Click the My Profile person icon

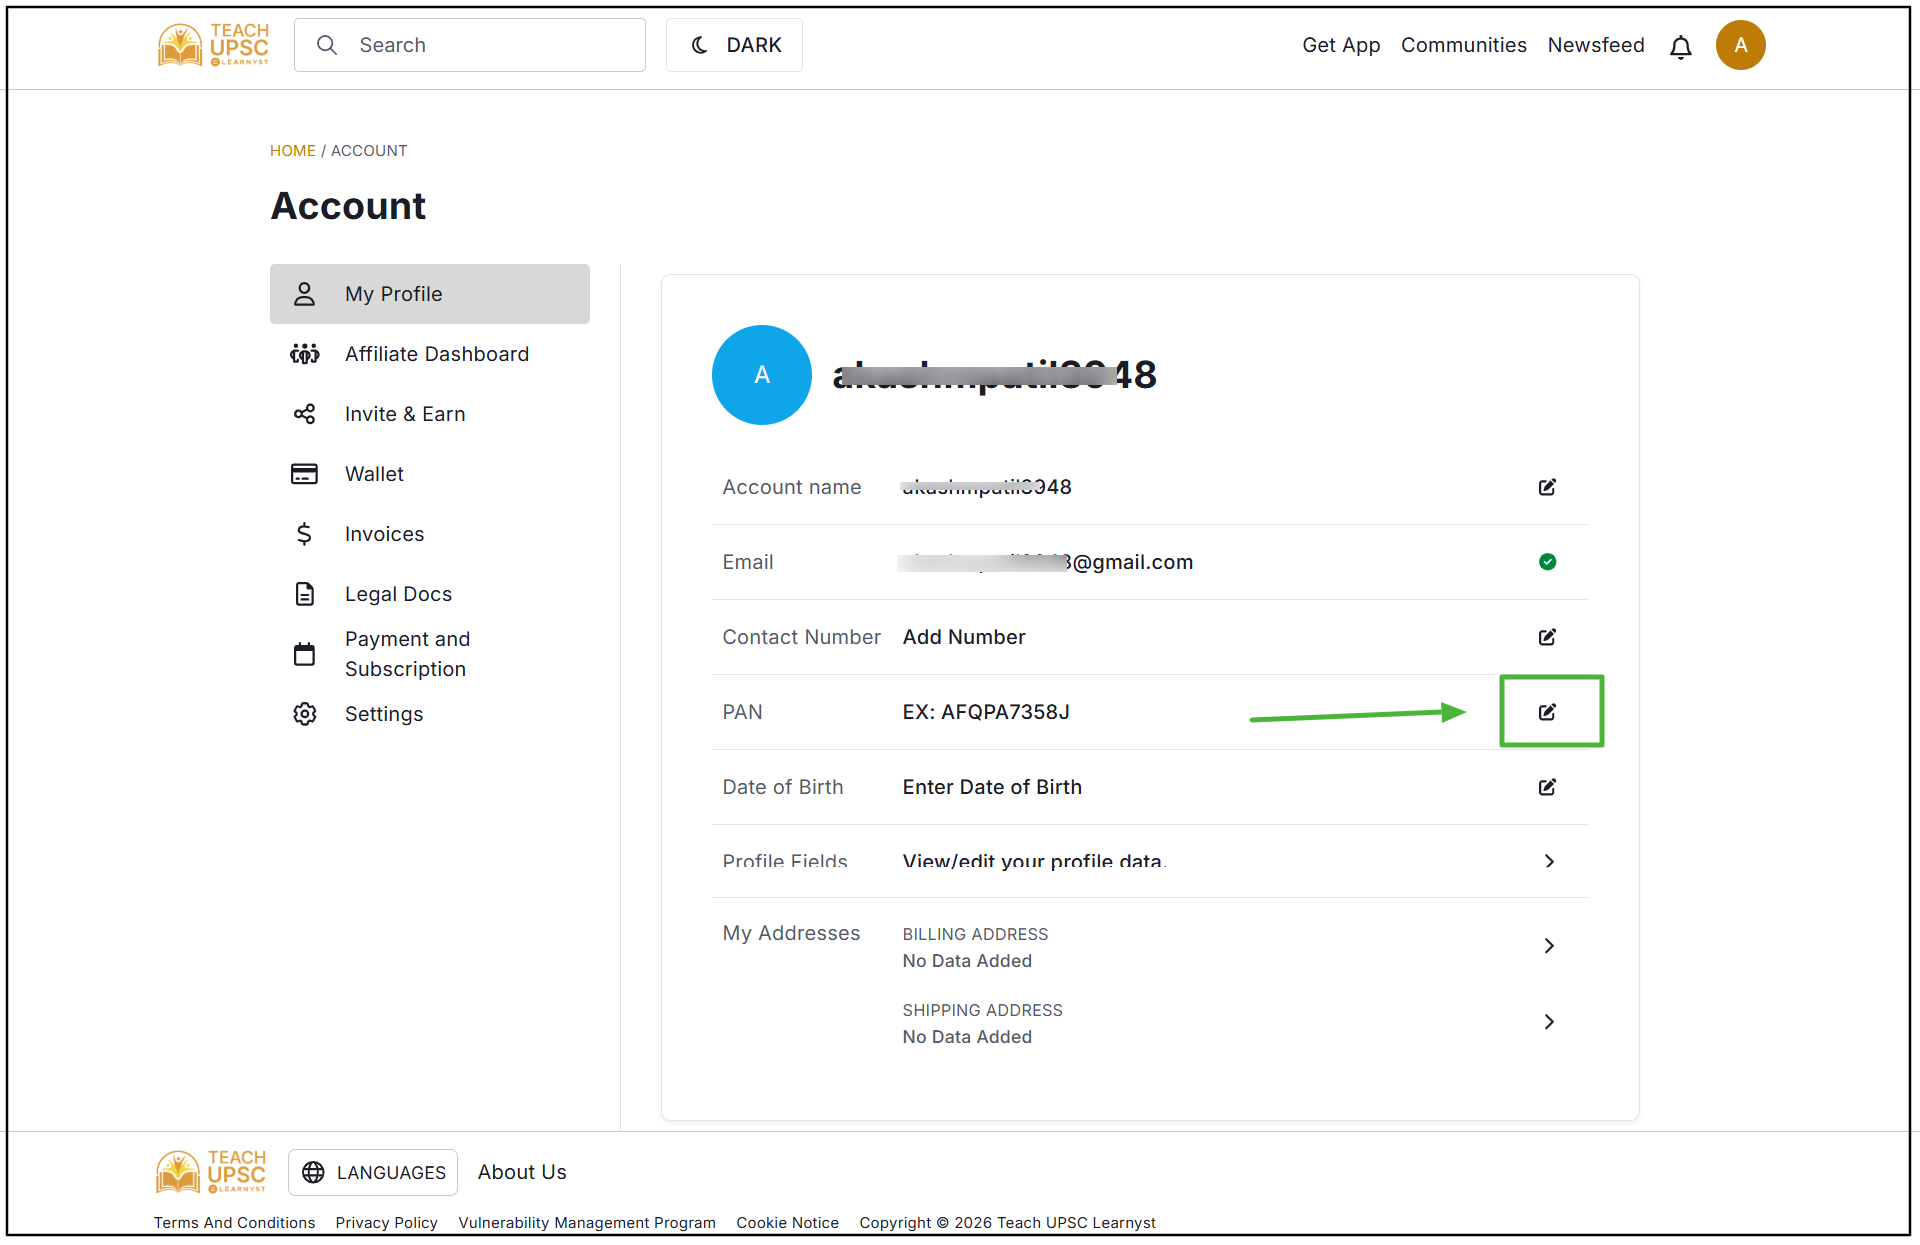coord(304,294)
